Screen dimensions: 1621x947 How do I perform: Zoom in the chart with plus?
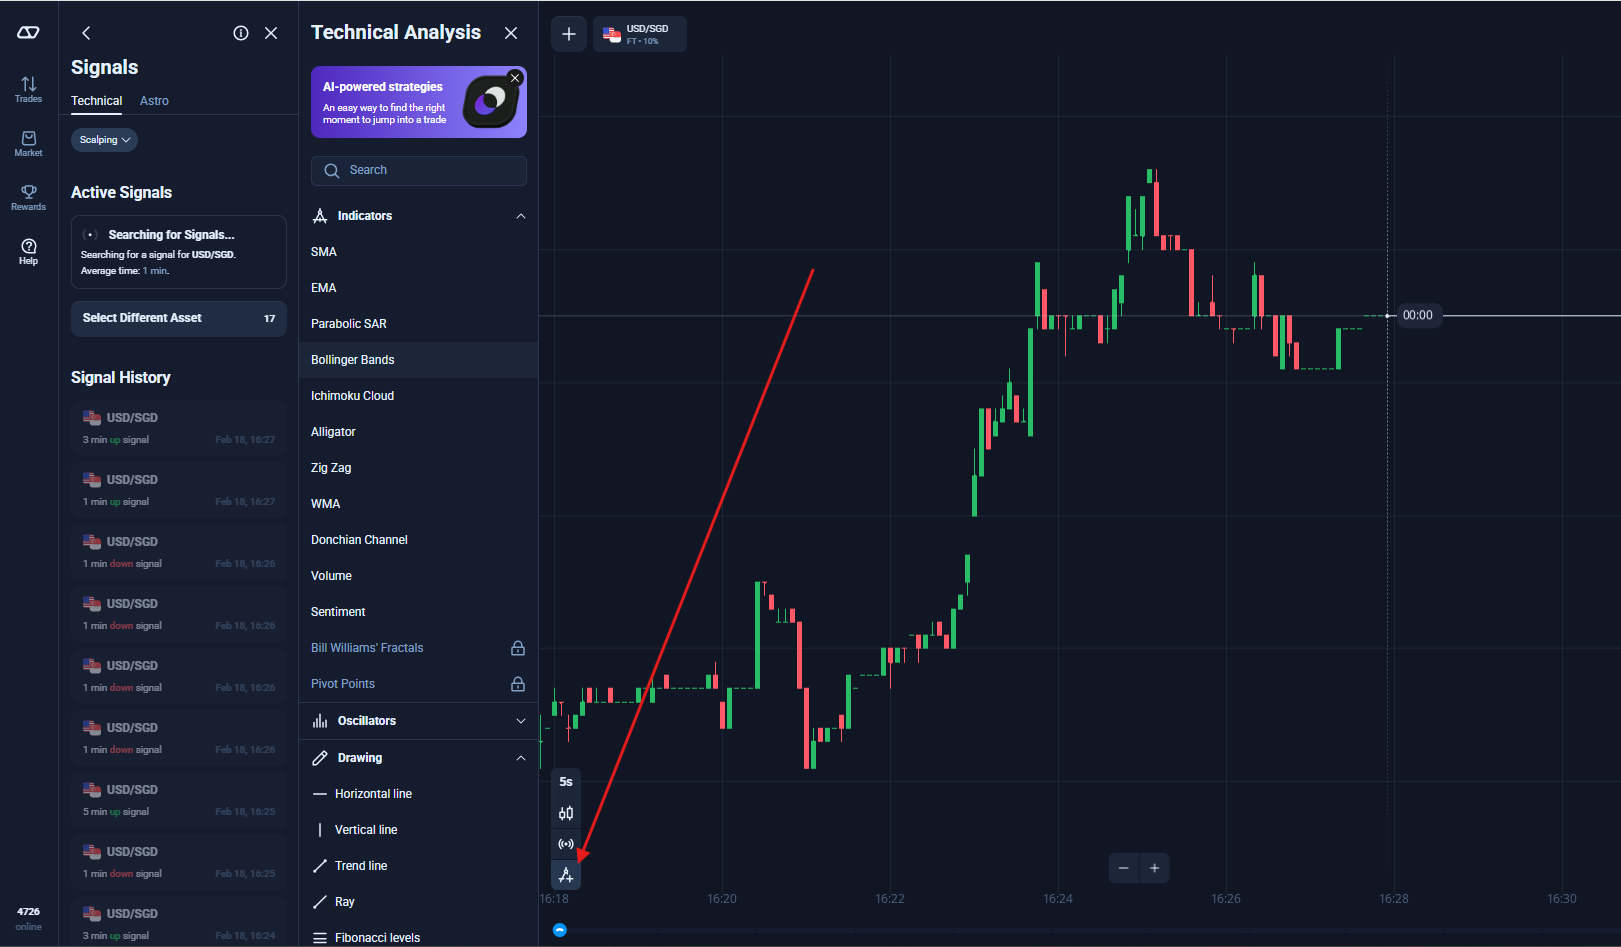click(1154, 868)
